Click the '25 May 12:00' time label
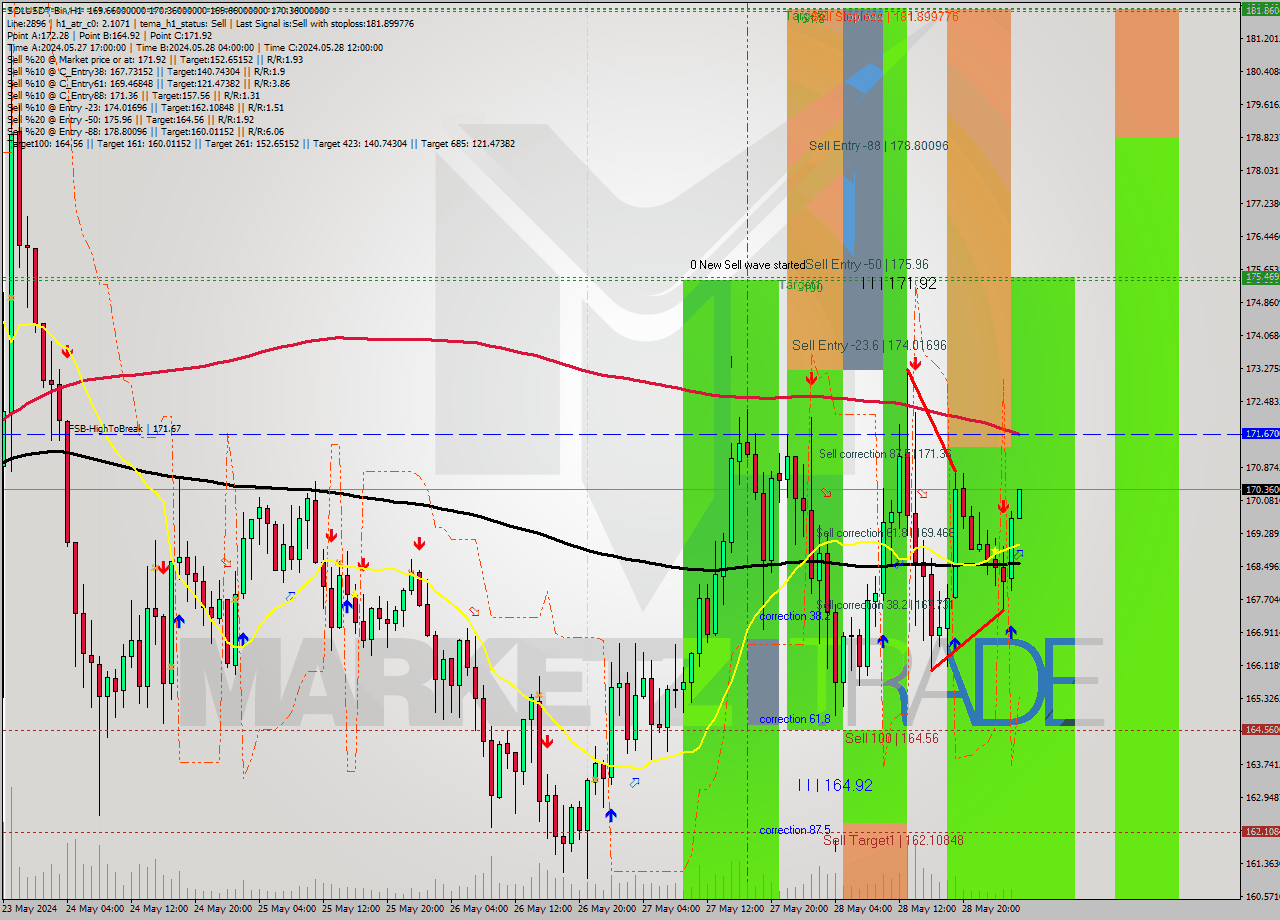1280x920 pixels. point(351,909)
